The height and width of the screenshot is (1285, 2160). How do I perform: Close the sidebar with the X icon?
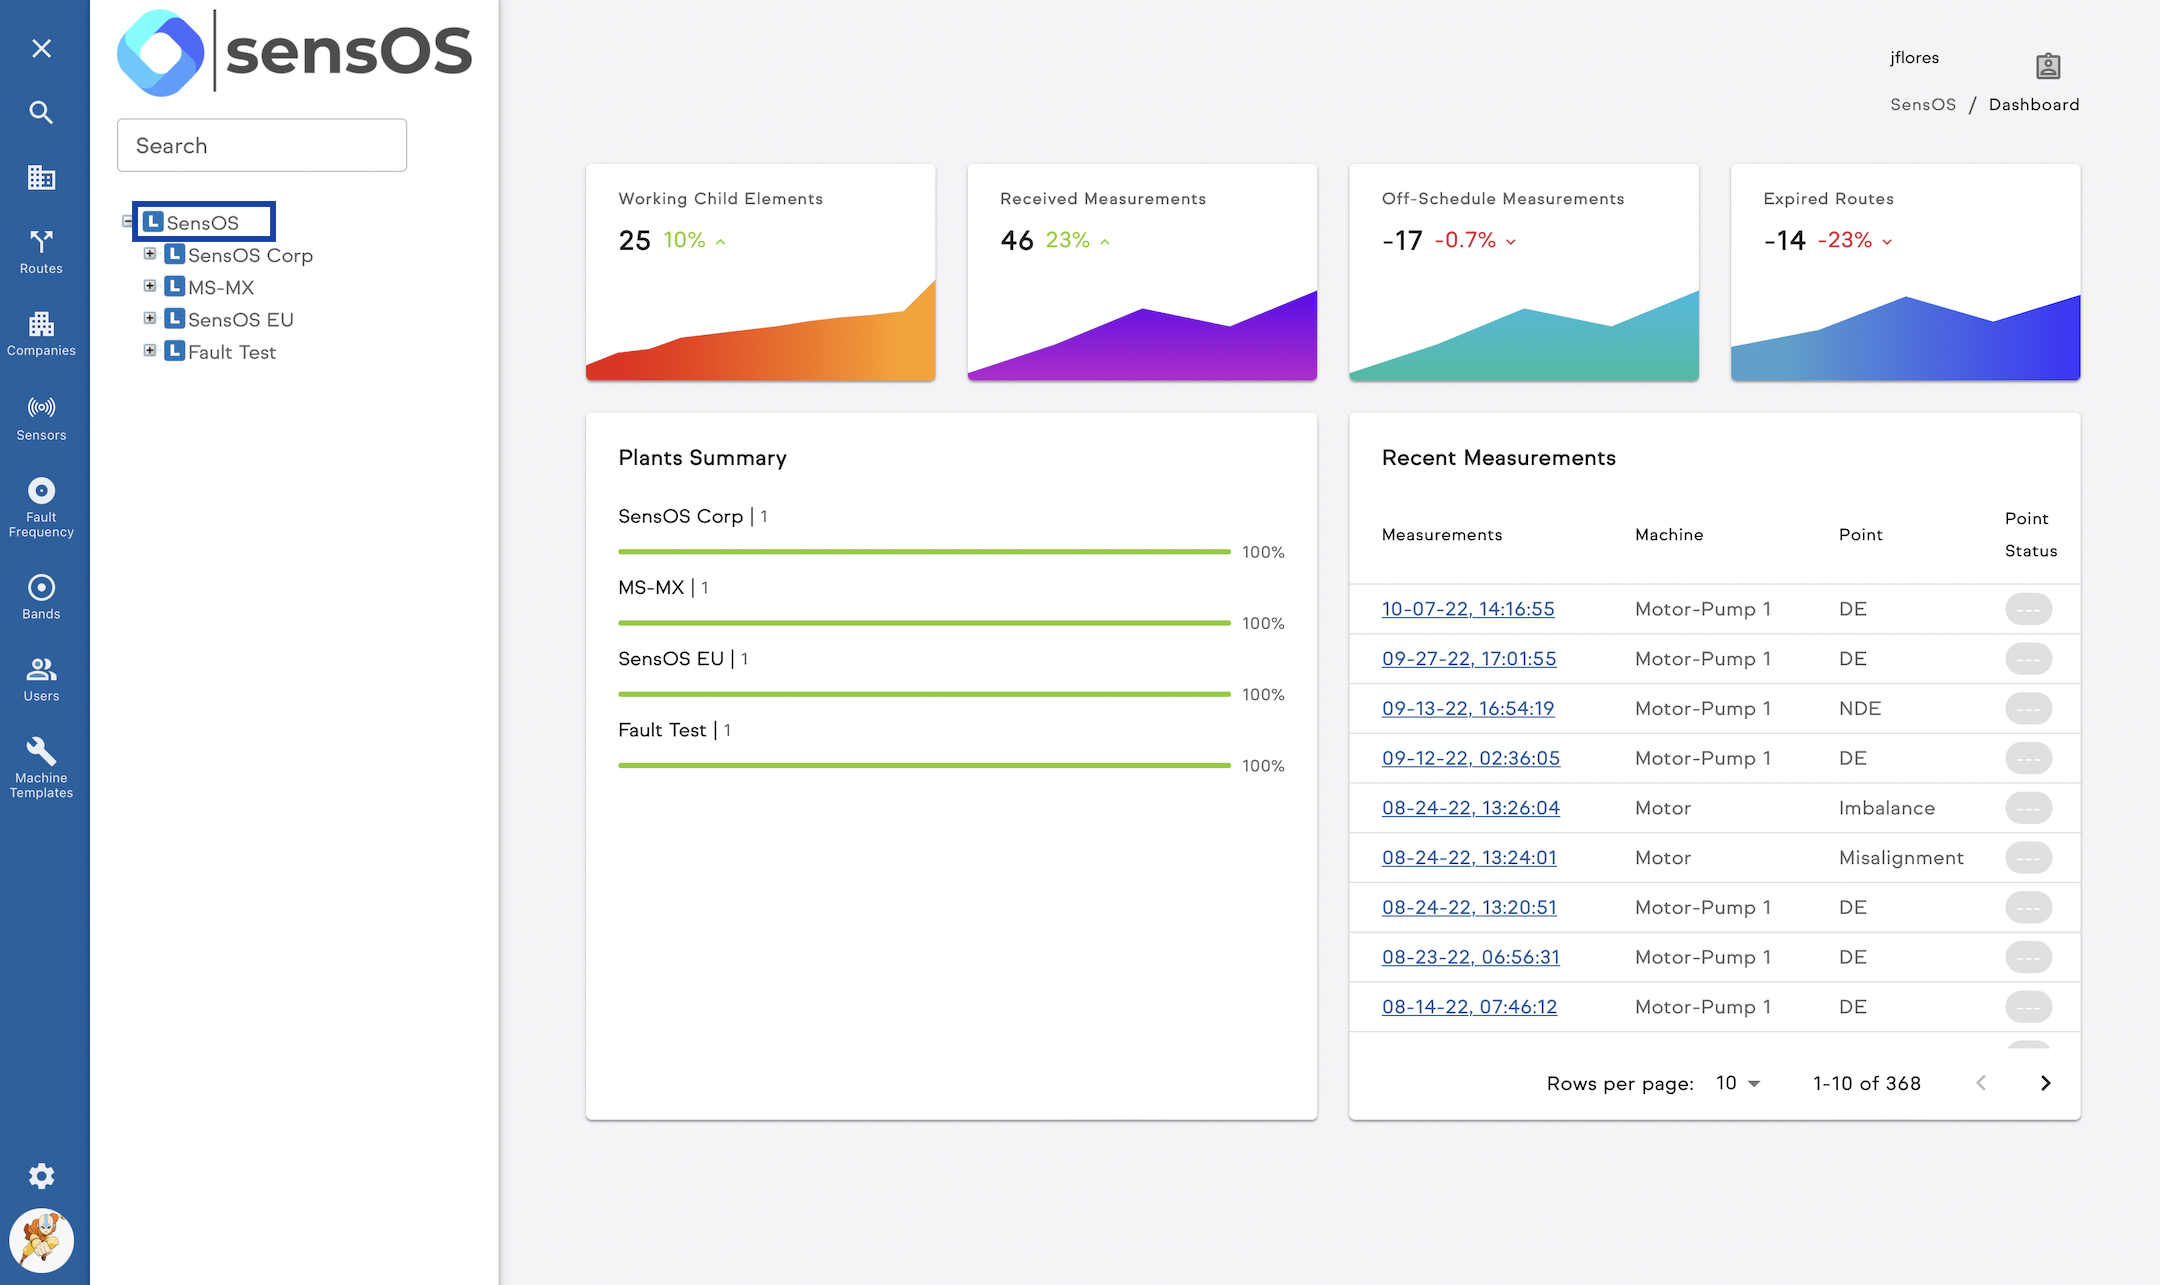(x=41, y=48)
